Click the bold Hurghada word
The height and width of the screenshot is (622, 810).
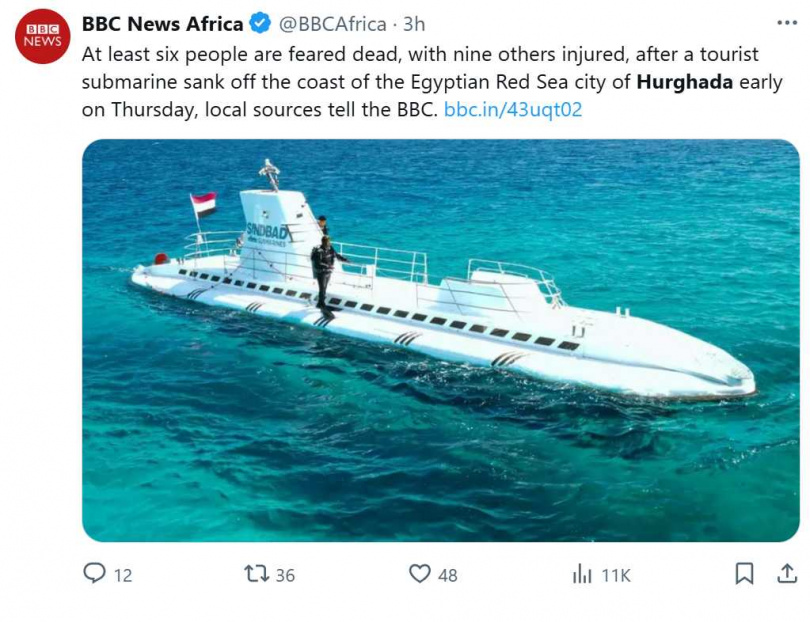(685, 82)
